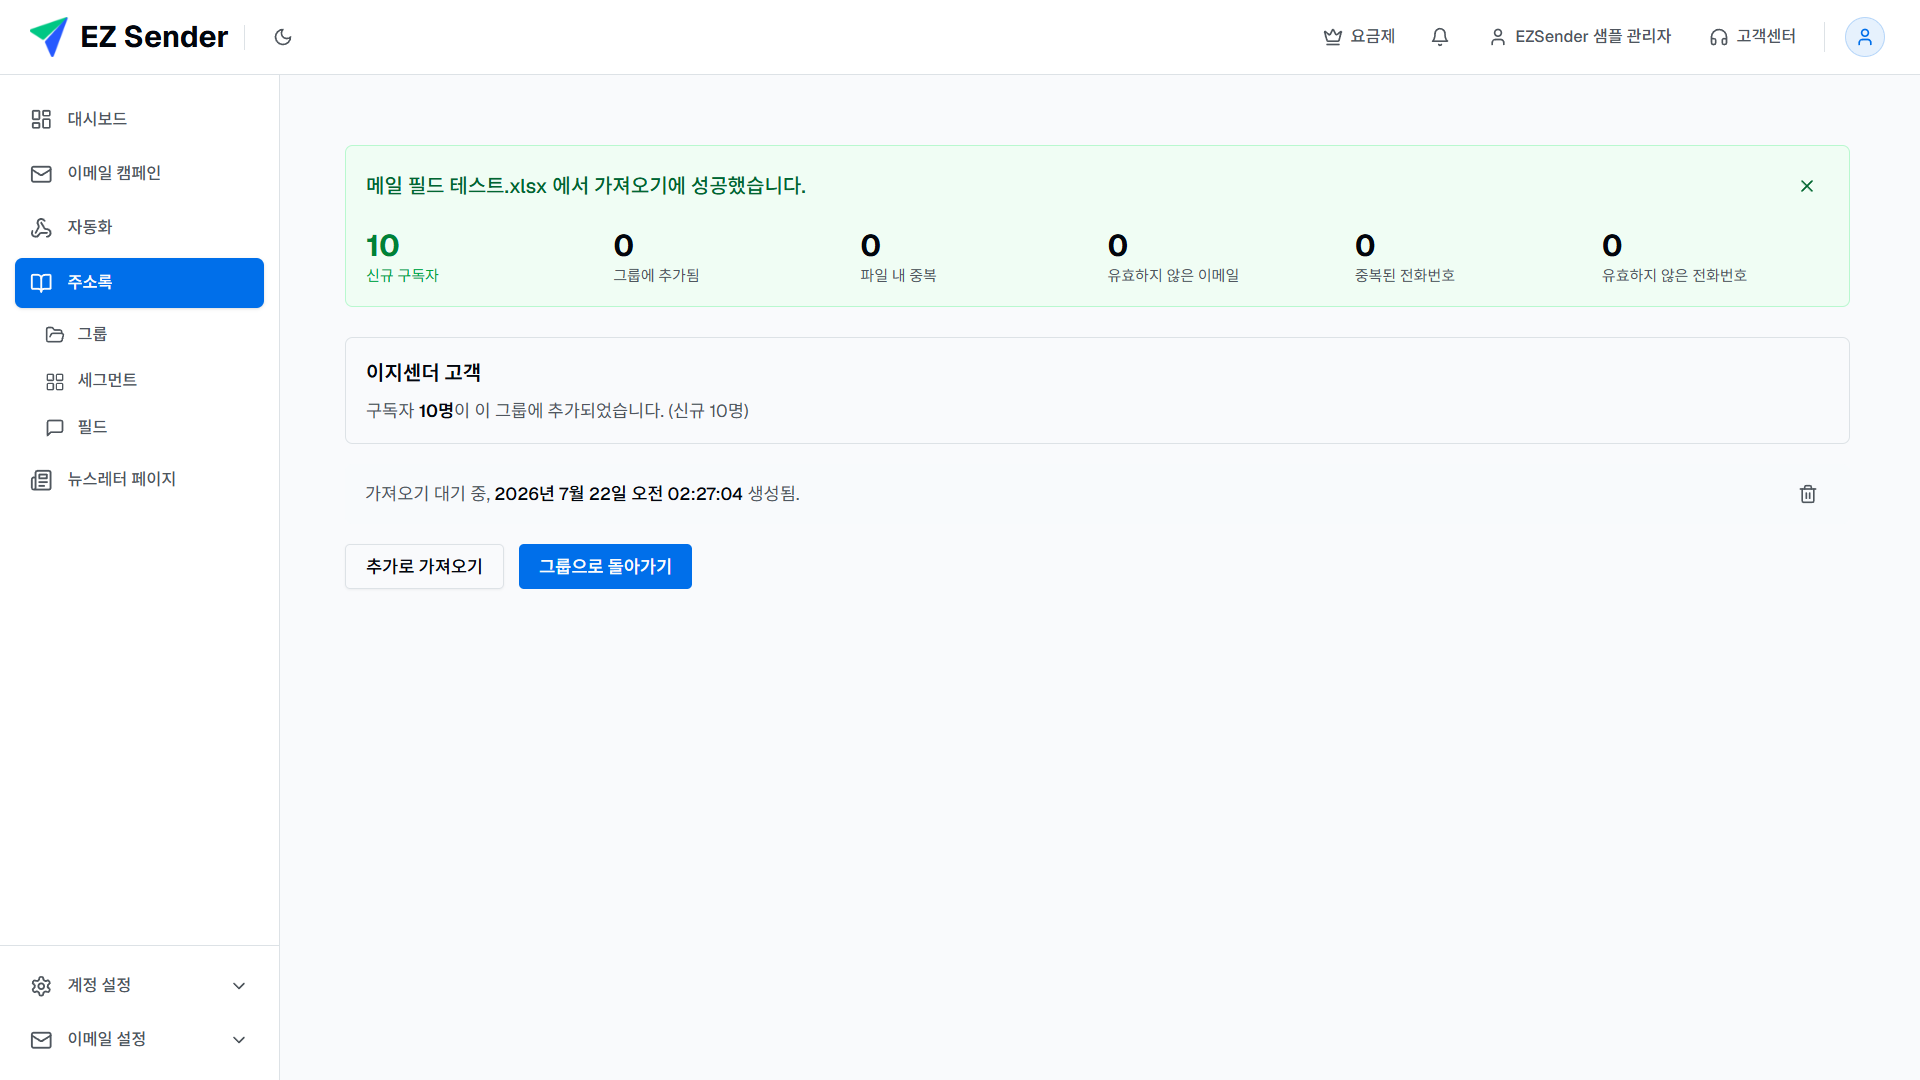Click the 유효하지 않은 전화번호 label
This screenshot has height=1080, width=1920.
coord(1674,275)
